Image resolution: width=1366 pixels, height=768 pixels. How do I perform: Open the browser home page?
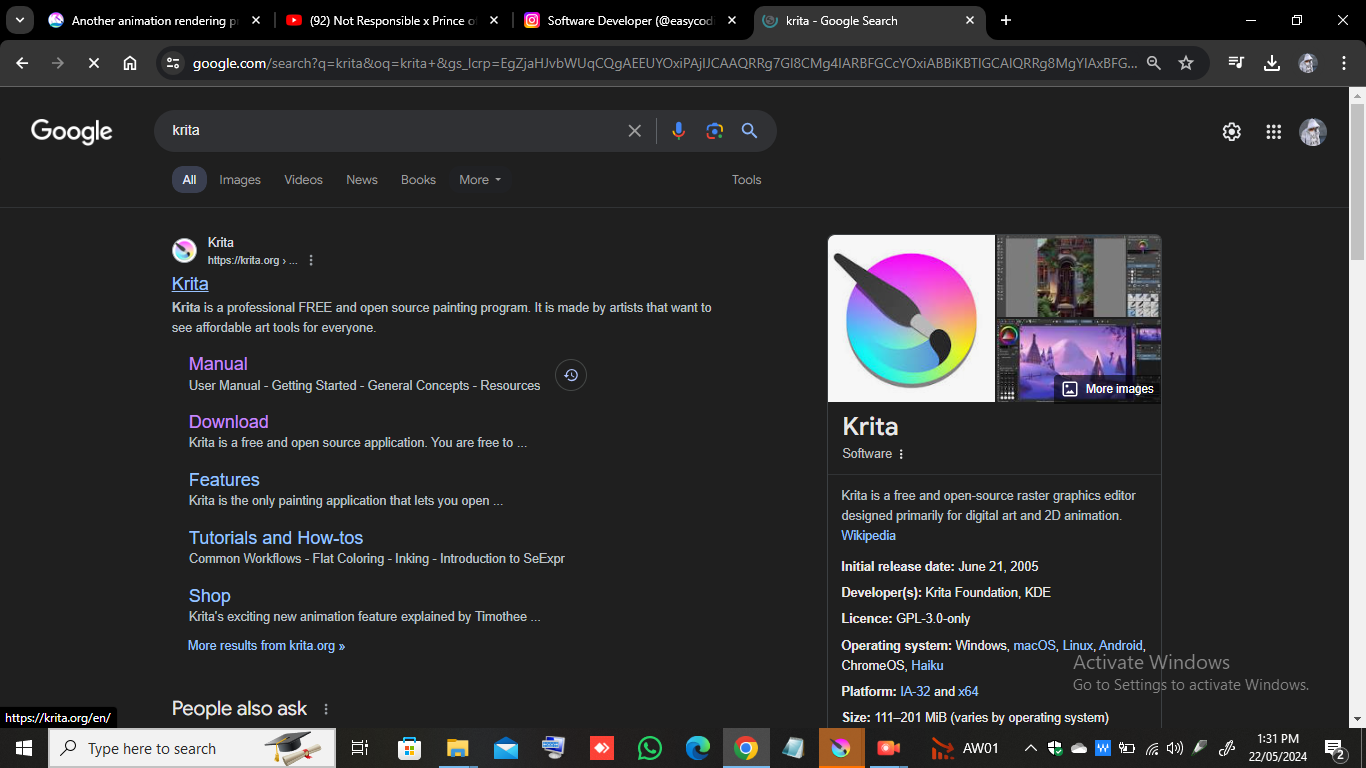point(130,63)
